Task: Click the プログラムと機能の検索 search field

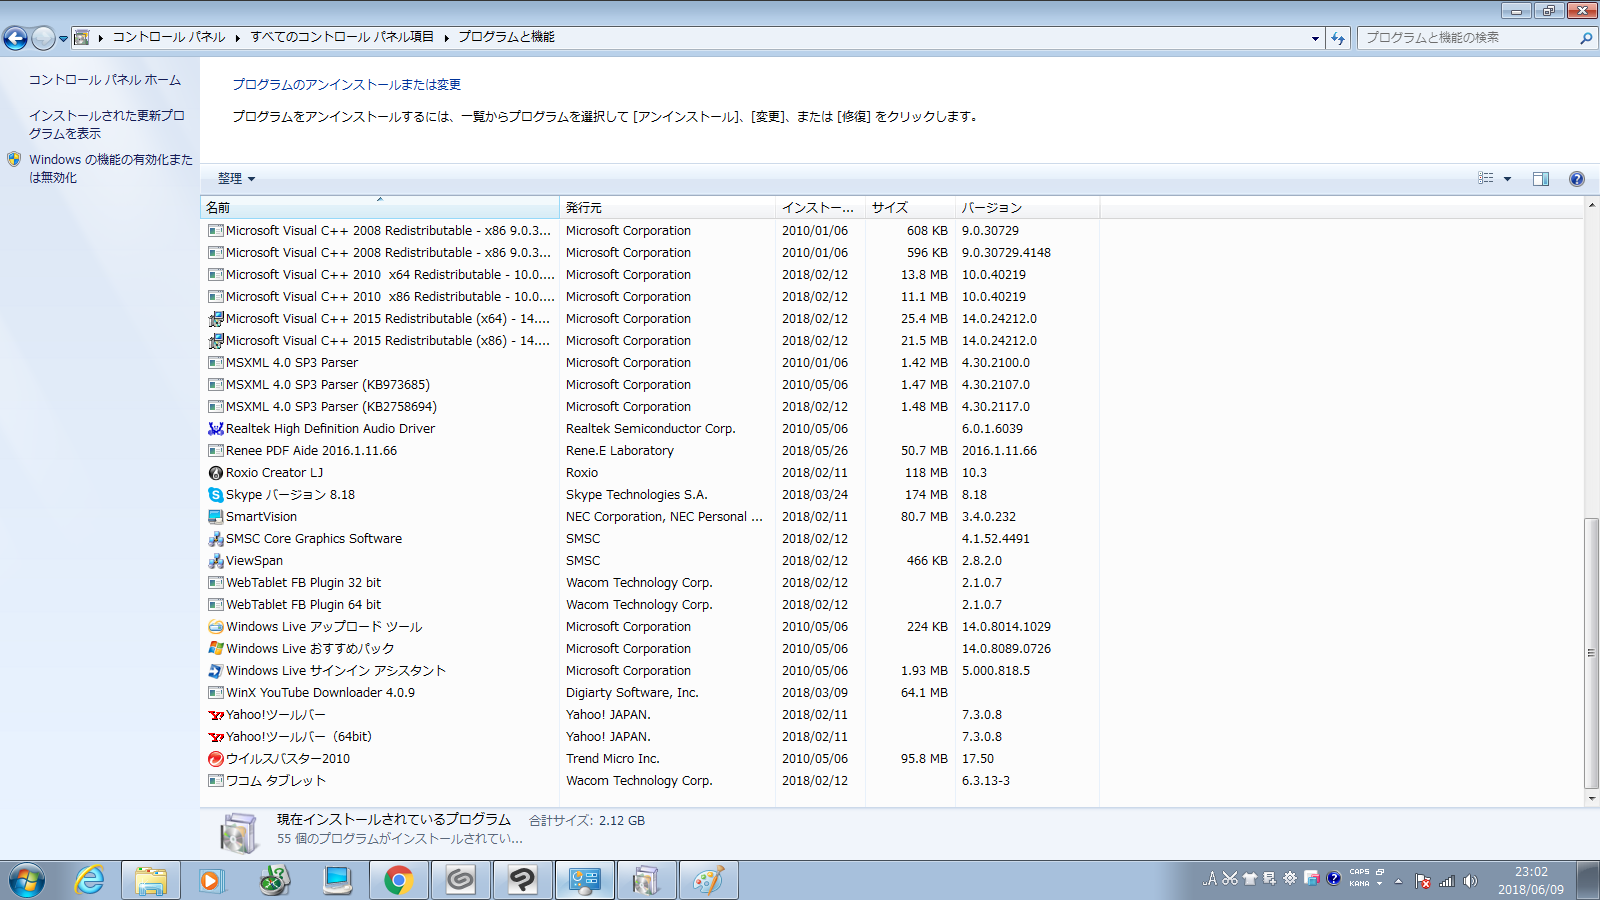Action: (1465, 38)
